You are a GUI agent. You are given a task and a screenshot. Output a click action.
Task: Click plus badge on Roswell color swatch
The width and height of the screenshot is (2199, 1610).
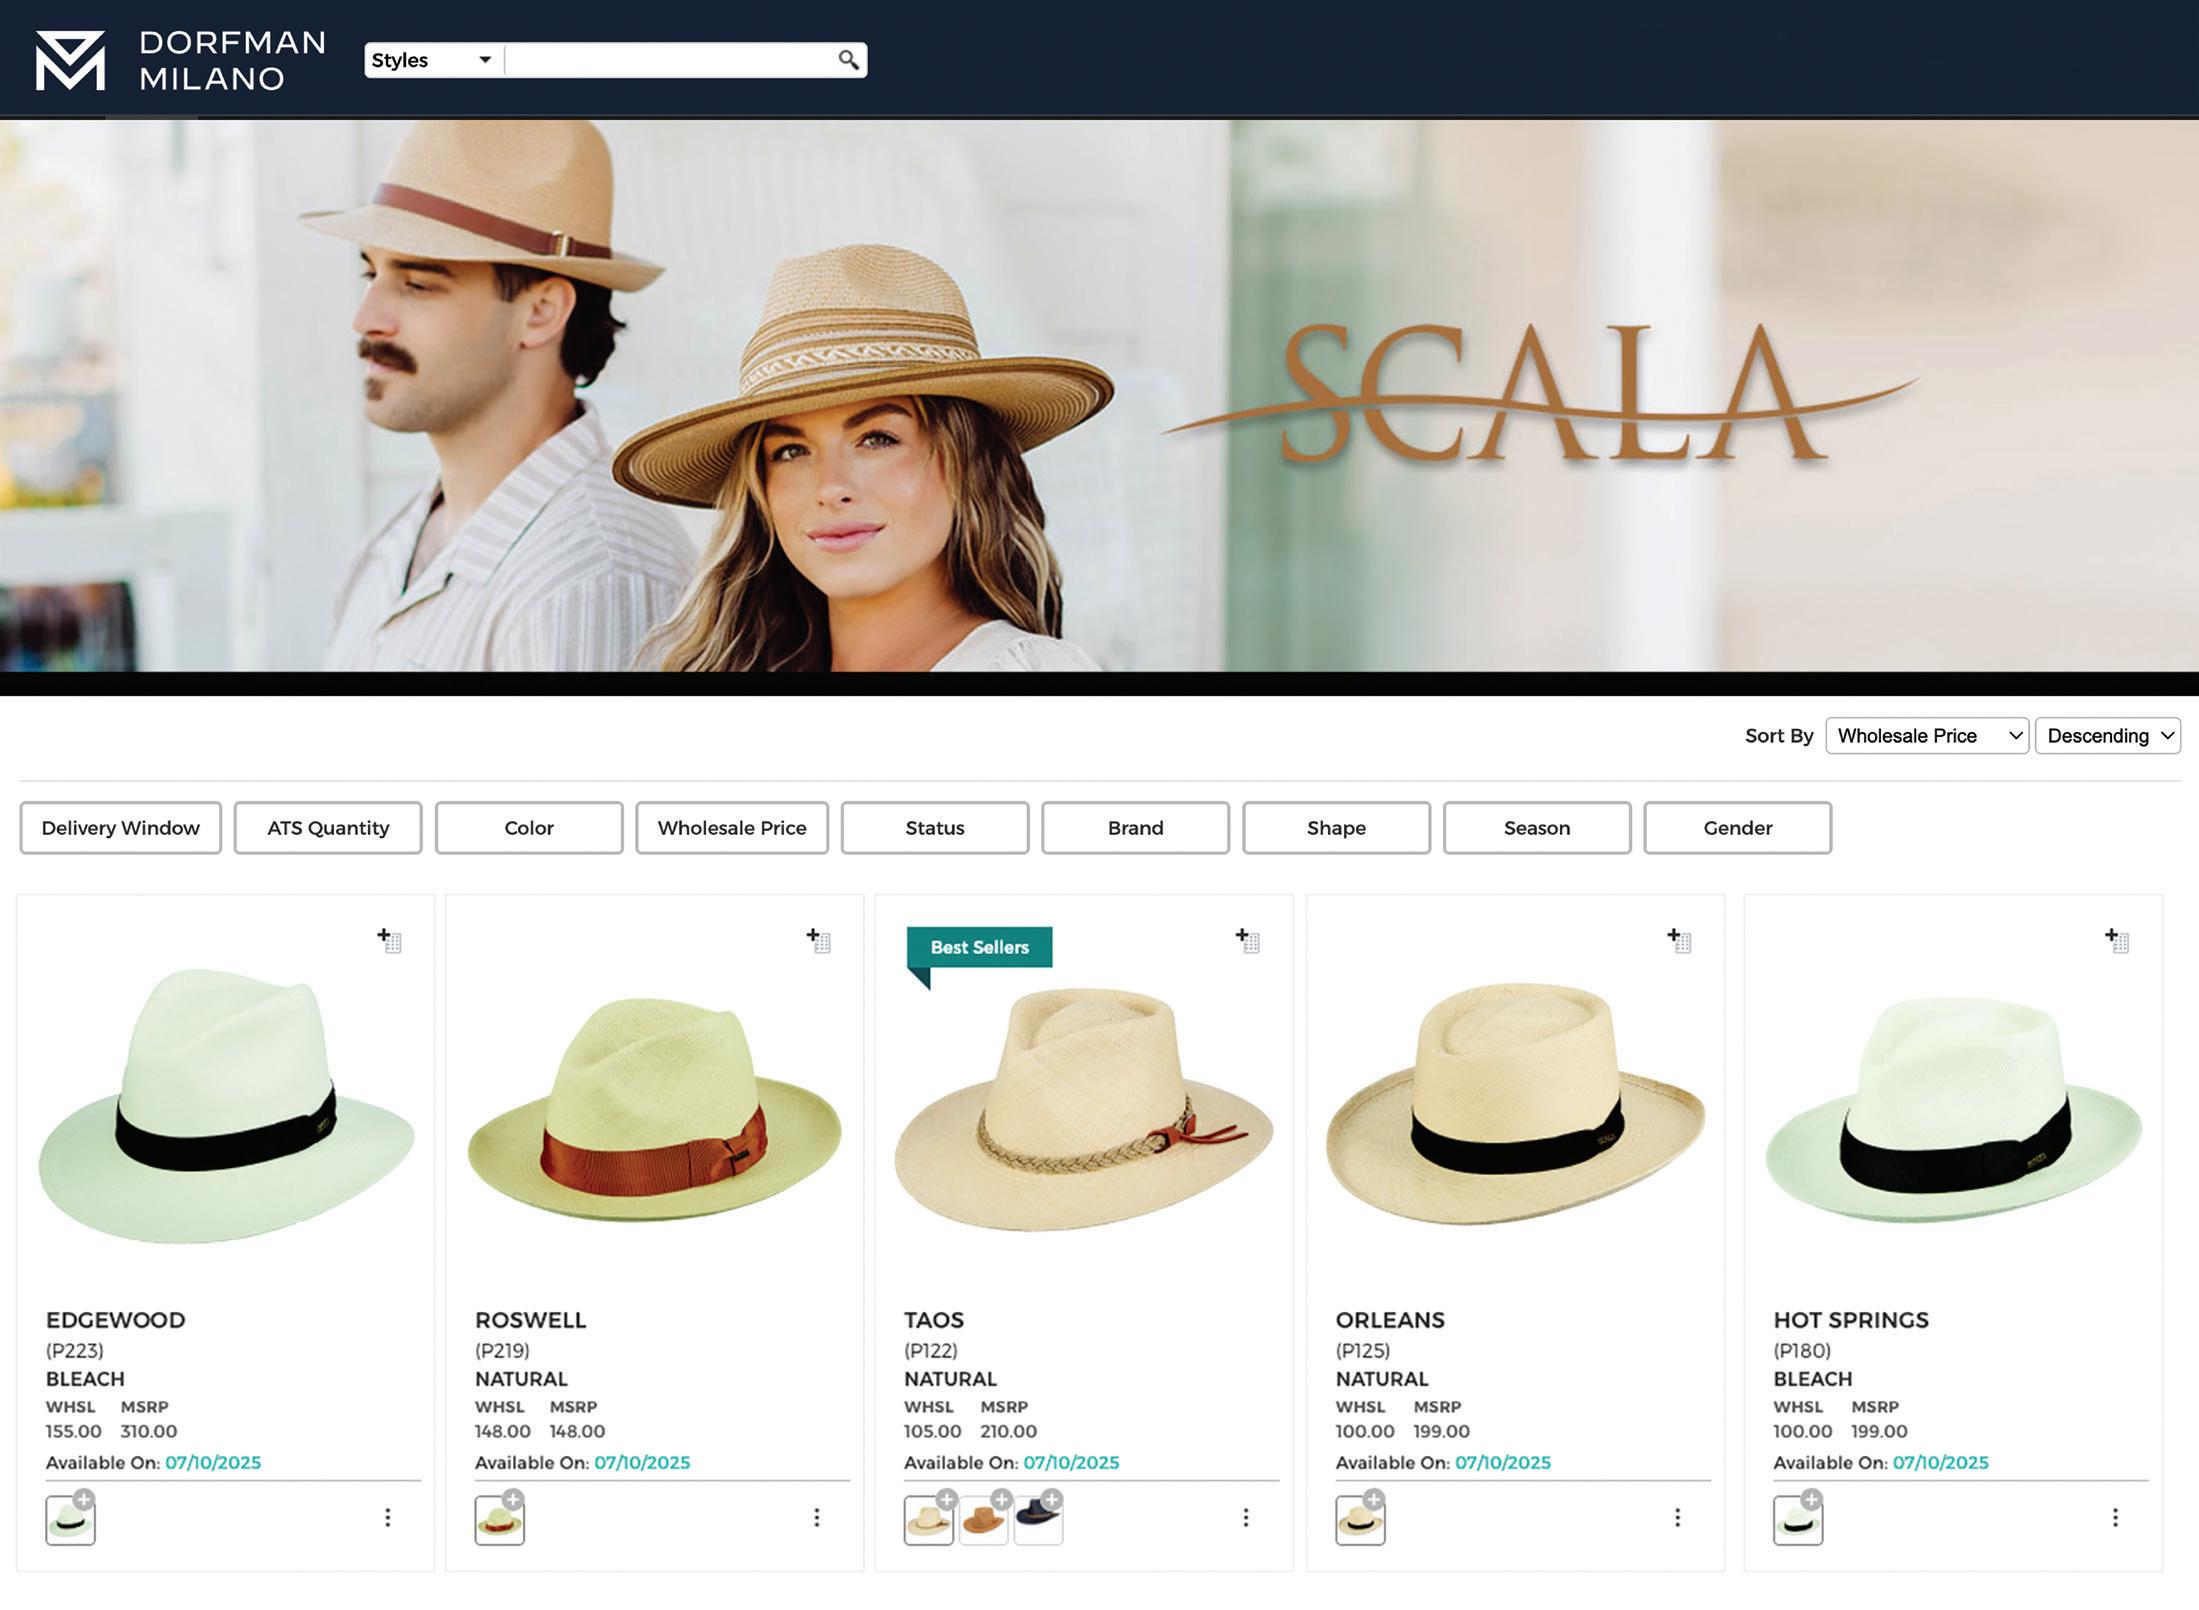click(x=513, y=1499)
